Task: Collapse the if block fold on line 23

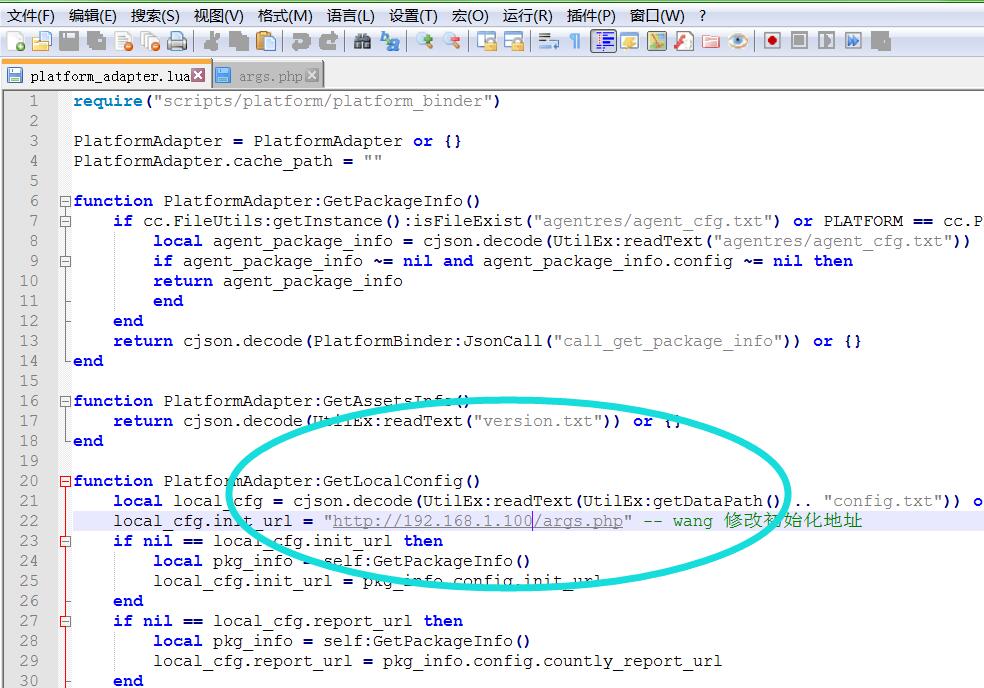Action: (65, 541)
